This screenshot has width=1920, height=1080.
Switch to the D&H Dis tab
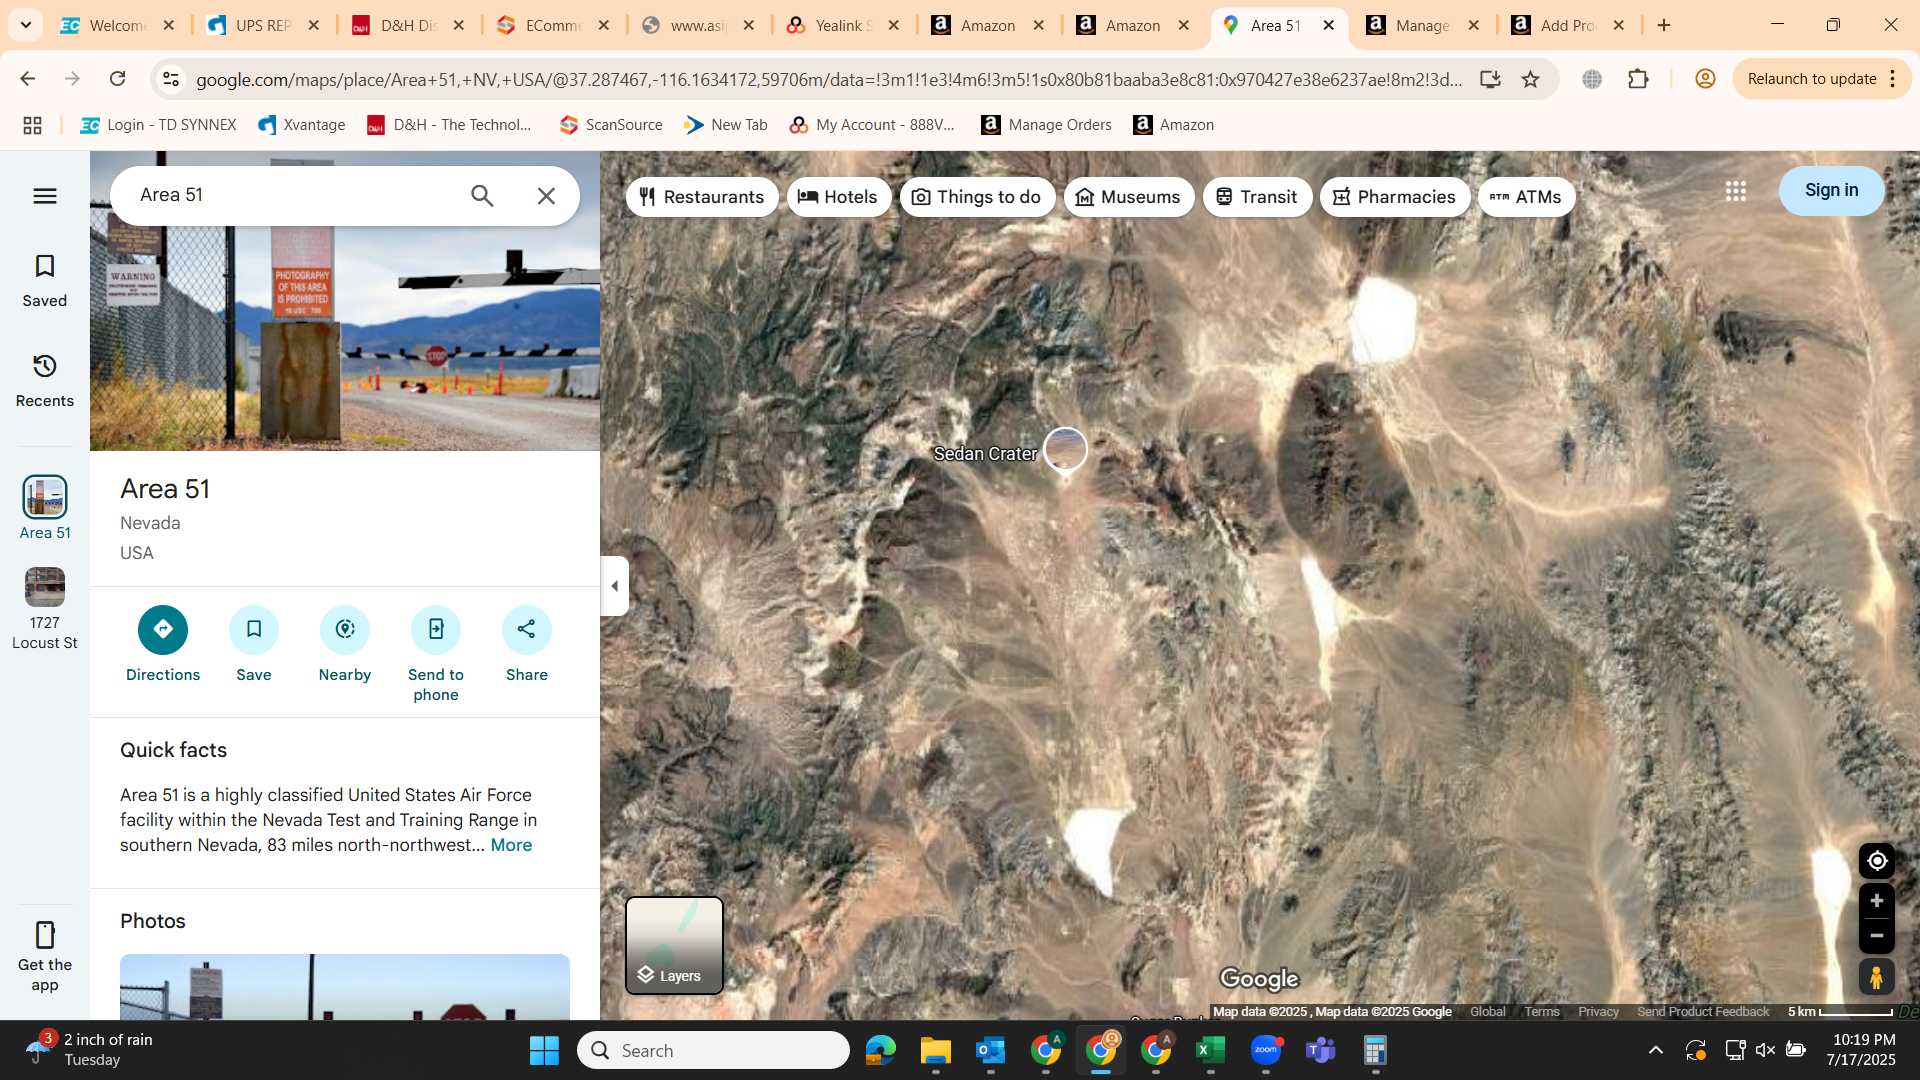(408, 25)
